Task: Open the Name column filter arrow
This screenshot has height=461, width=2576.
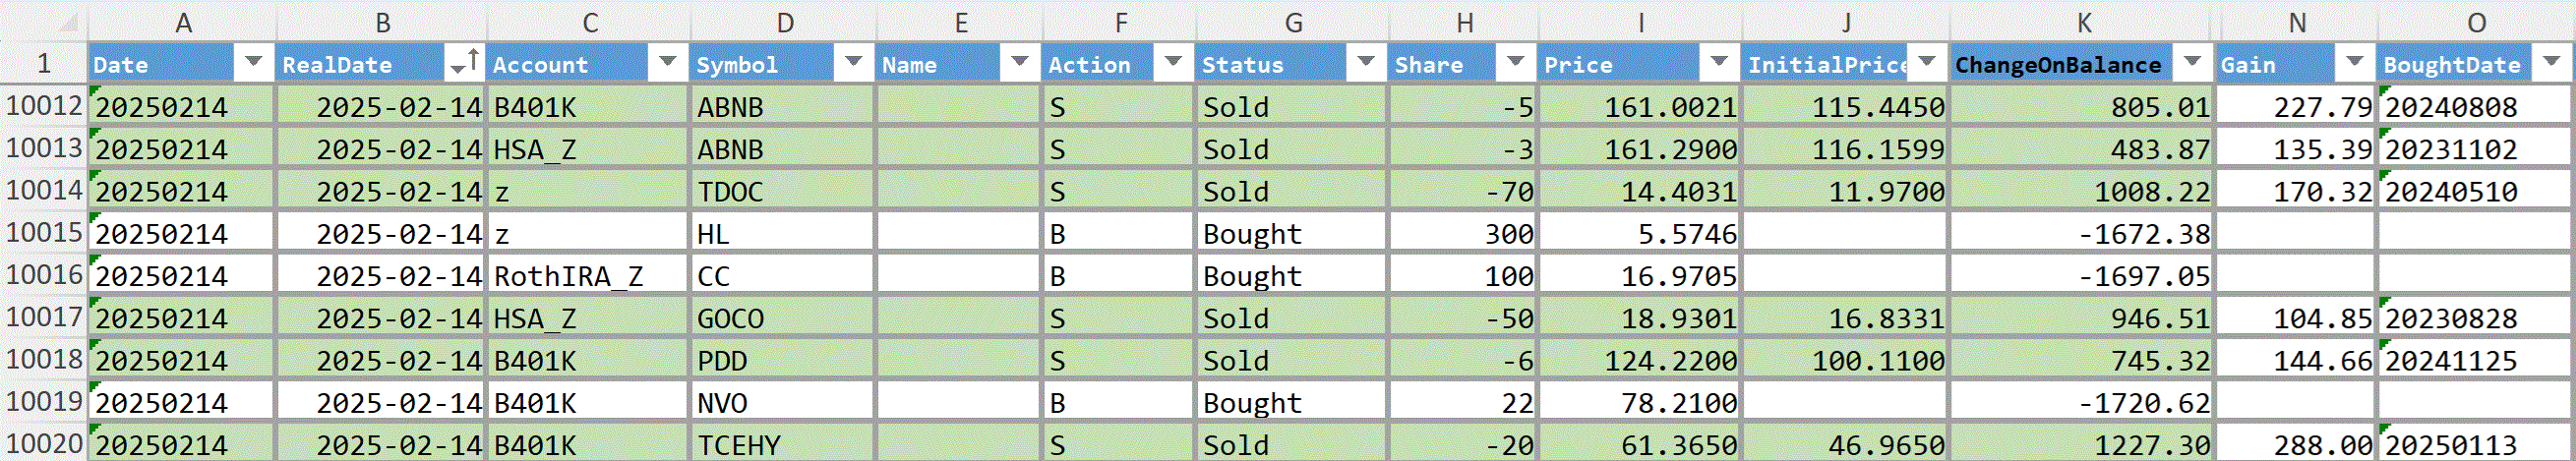Action: point(1019,63)
